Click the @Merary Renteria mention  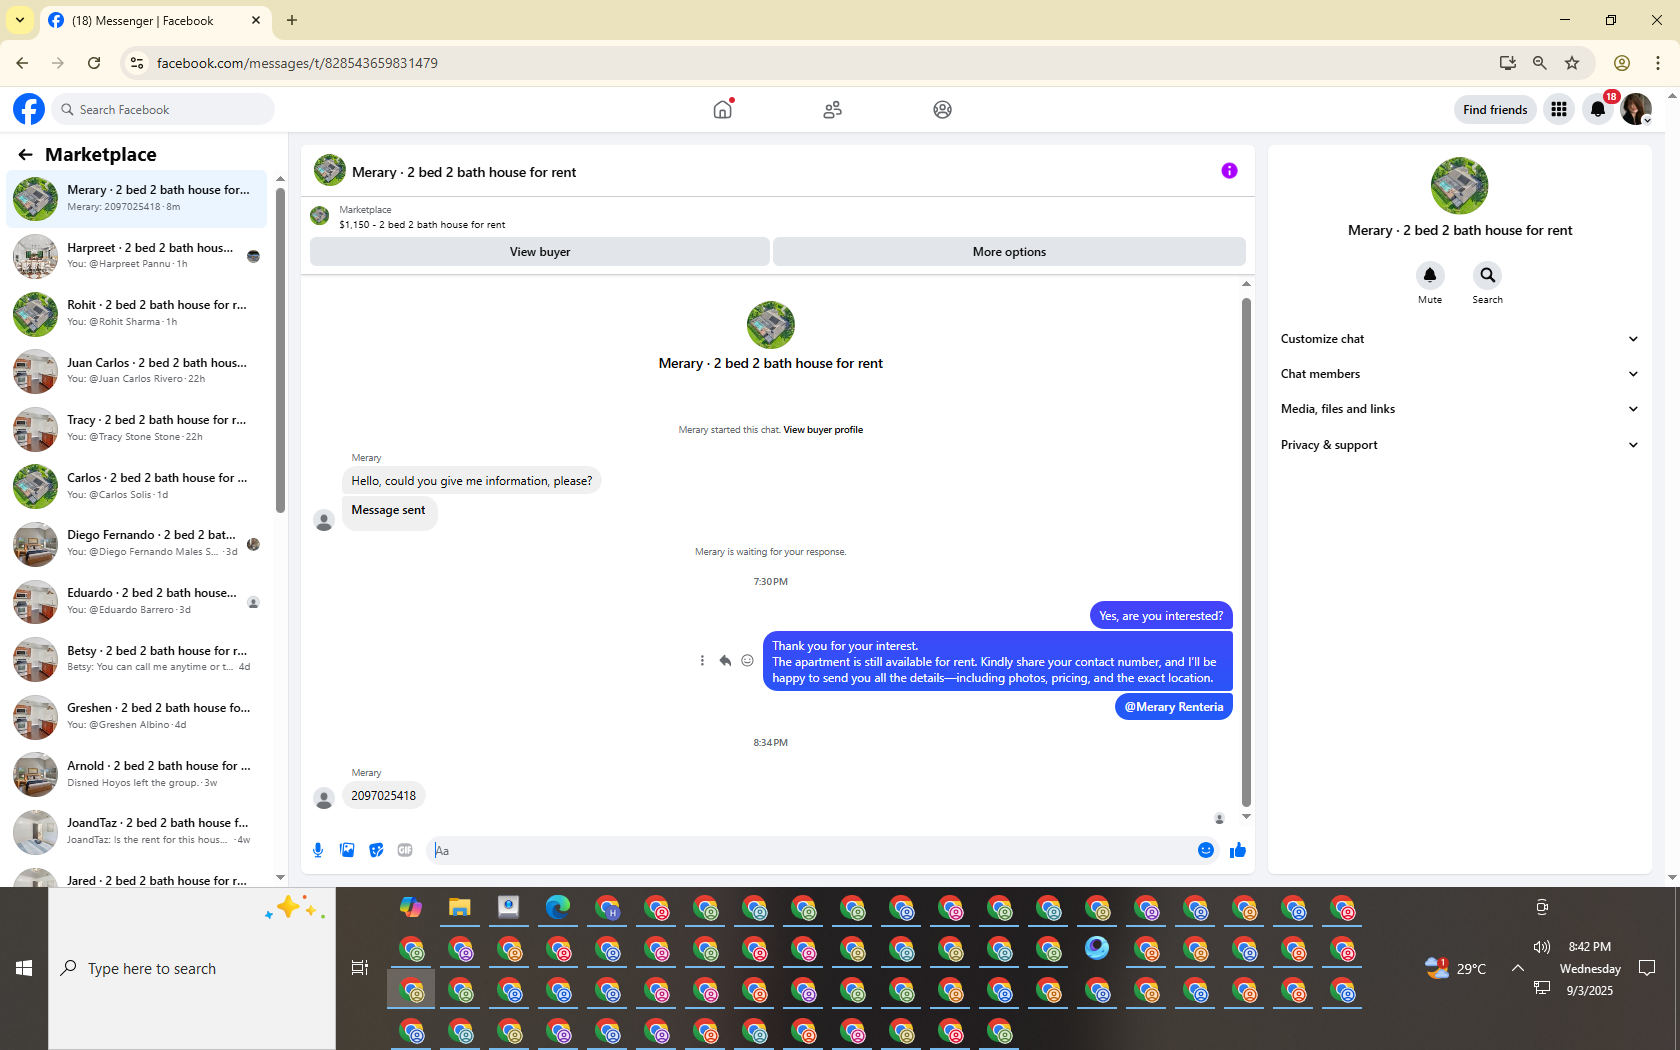1174,707
